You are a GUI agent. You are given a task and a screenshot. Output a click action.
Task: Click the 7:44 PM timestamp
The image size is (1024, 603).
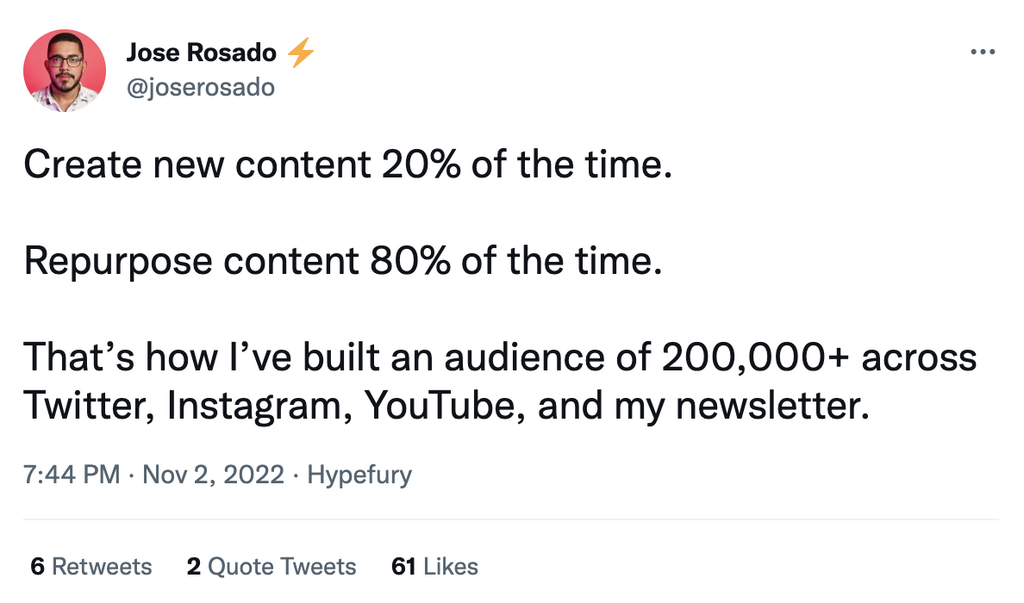click(71, 474)
